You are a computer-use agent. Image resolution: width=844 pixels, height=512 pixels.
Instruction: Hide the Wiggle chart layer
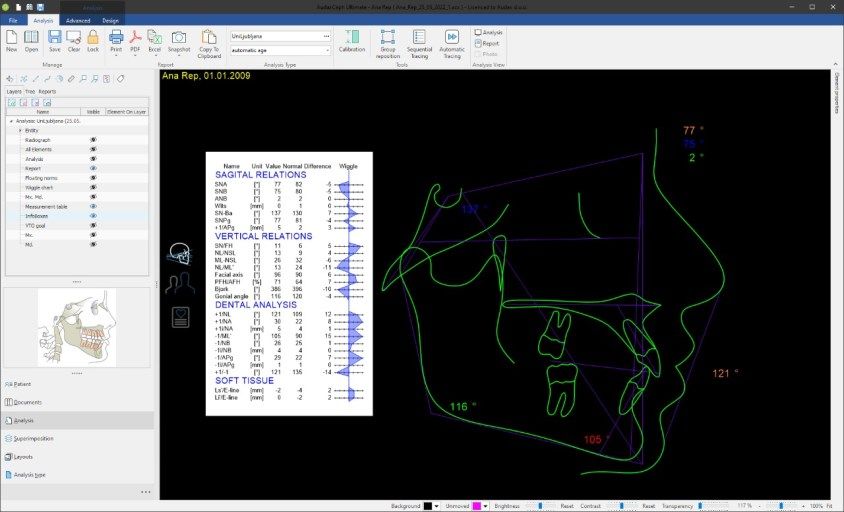pos(93,187)
